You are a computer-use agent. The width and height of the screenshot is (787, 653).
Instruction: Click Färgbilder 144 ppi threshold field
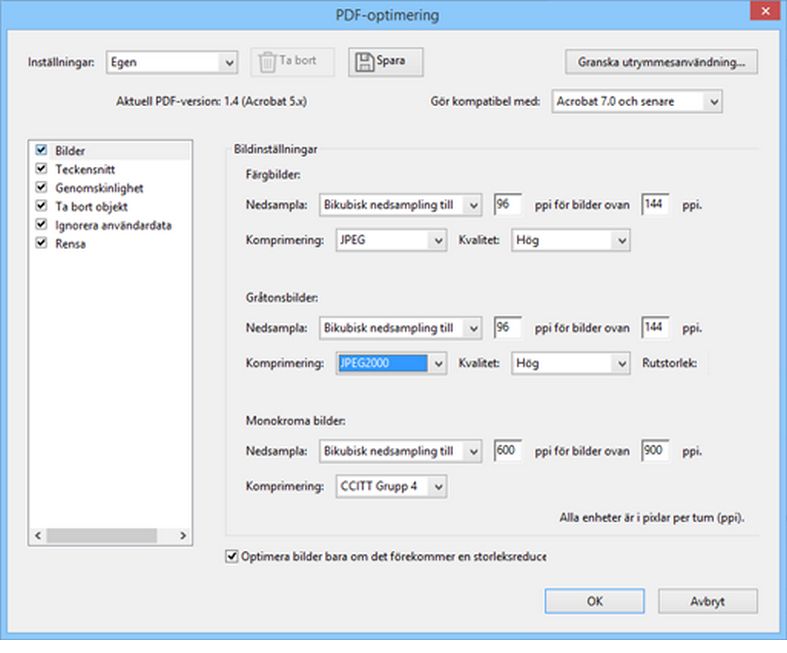click(655, 204)
